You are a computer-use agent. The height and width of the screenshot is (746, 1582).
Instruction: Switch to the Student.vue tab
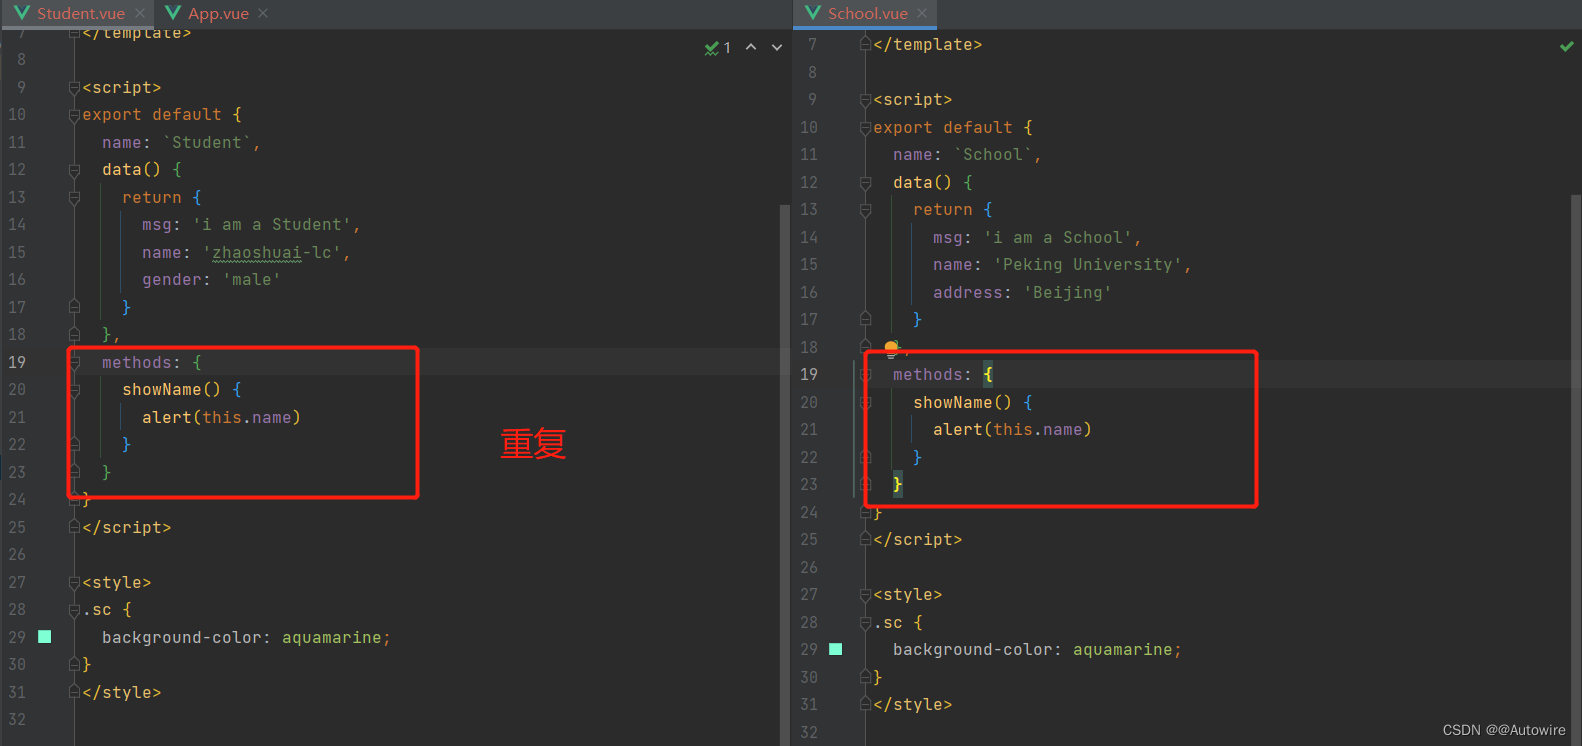tap(80, 13)
